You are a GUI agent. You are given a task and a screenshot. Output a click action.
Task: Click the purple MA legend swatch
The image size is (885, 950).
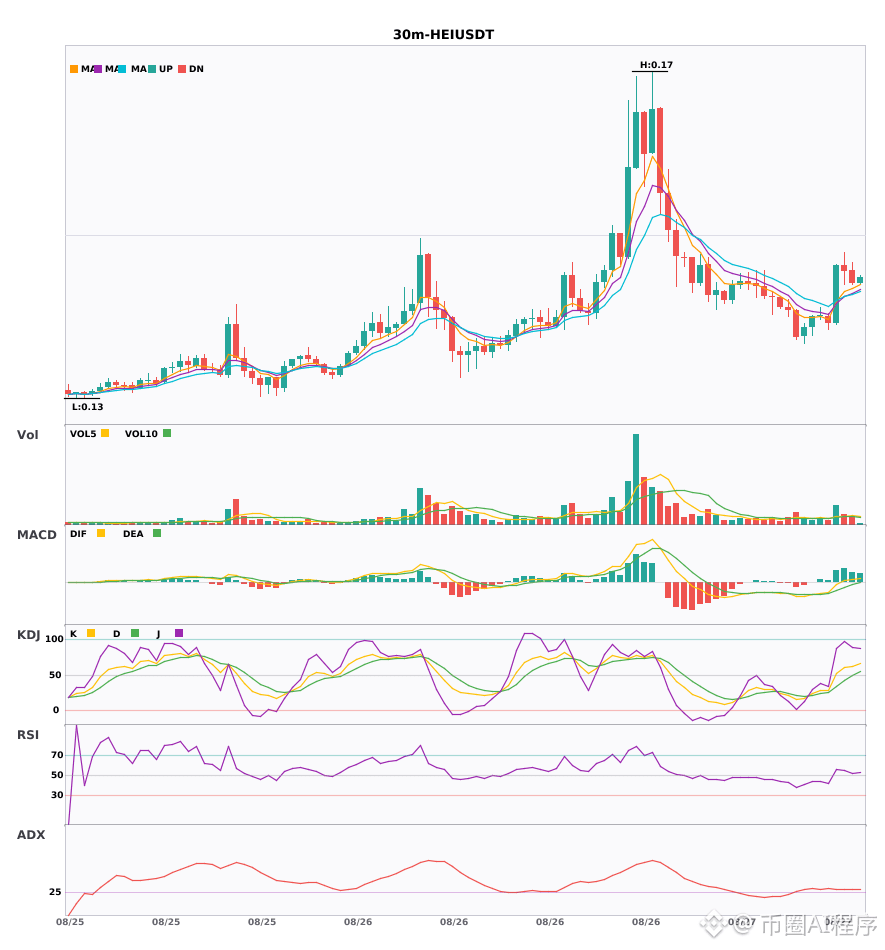tap(98, 69)
